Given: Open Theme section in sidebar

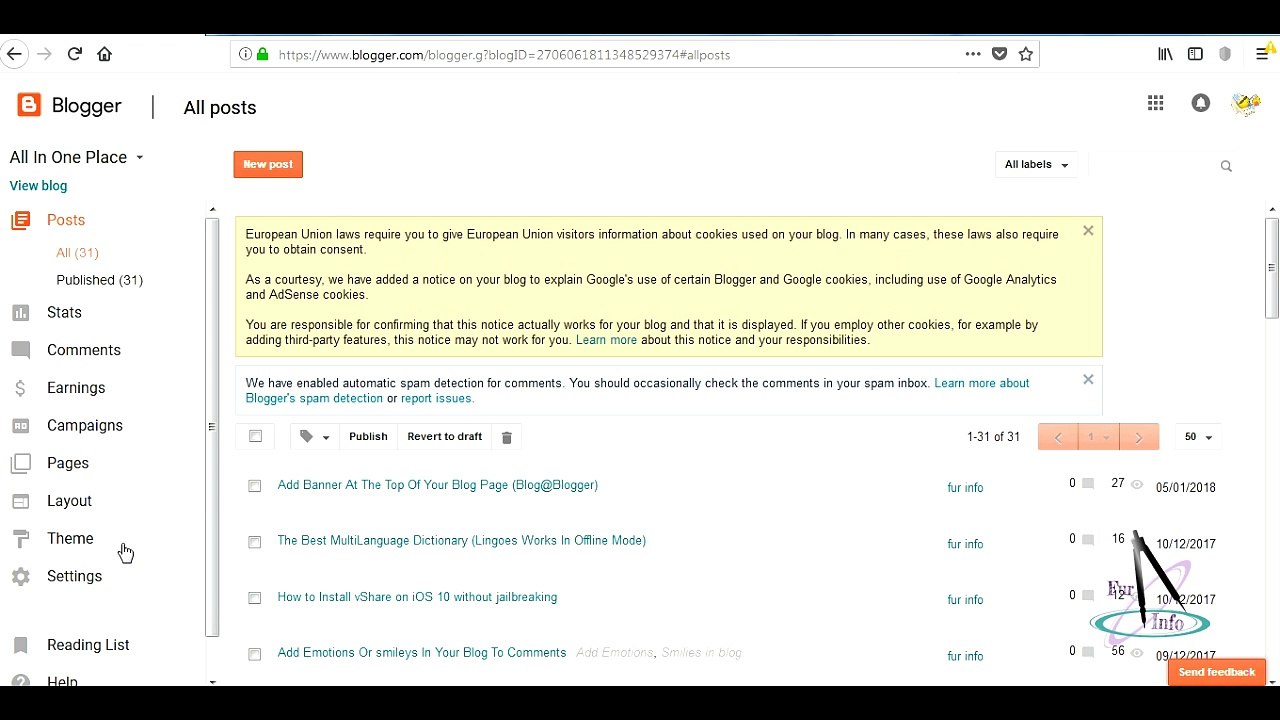Looking at the screenshot, I should point(70,538).
